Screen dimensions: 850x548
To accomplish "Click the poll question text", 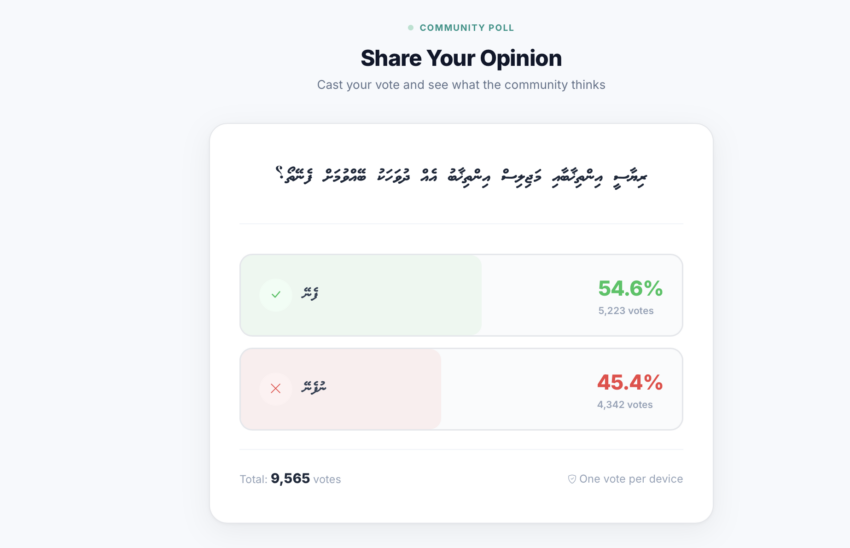I will (461, 176).
